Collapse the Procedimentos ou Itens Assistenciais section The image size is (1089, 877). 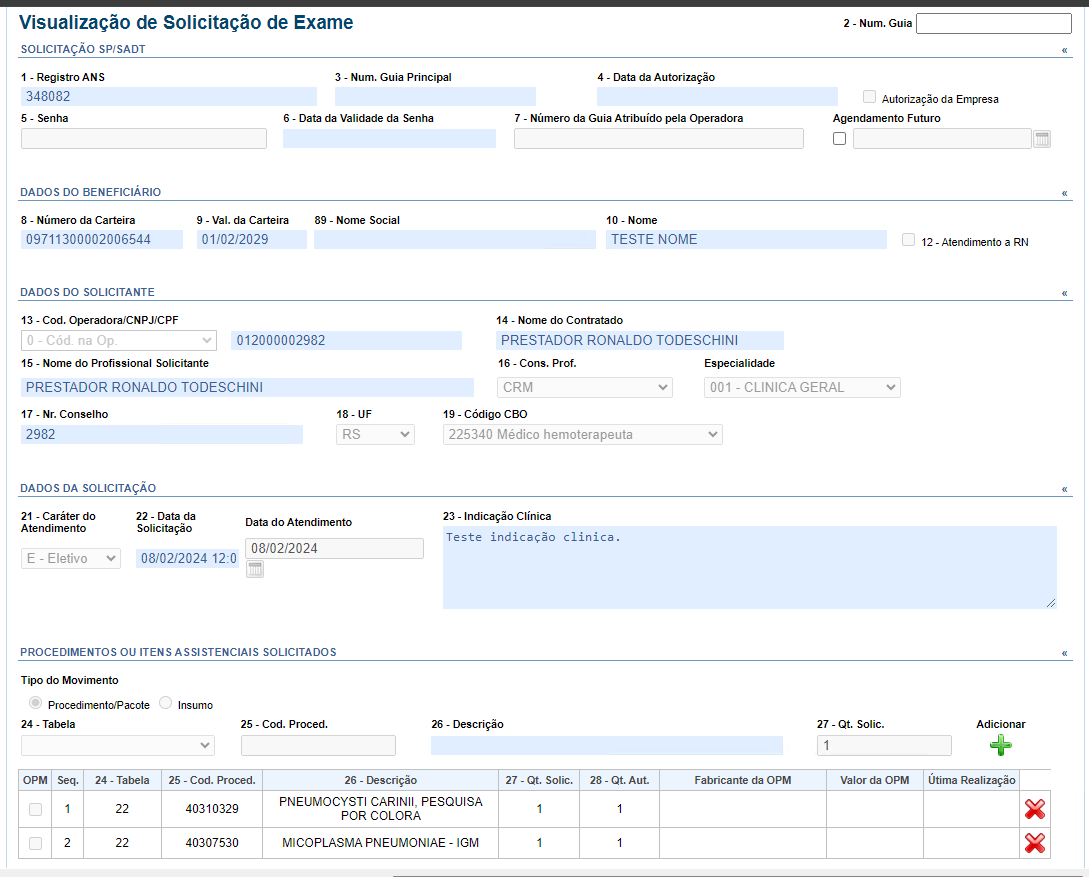pyautogui.click(x=1064, y=653)
